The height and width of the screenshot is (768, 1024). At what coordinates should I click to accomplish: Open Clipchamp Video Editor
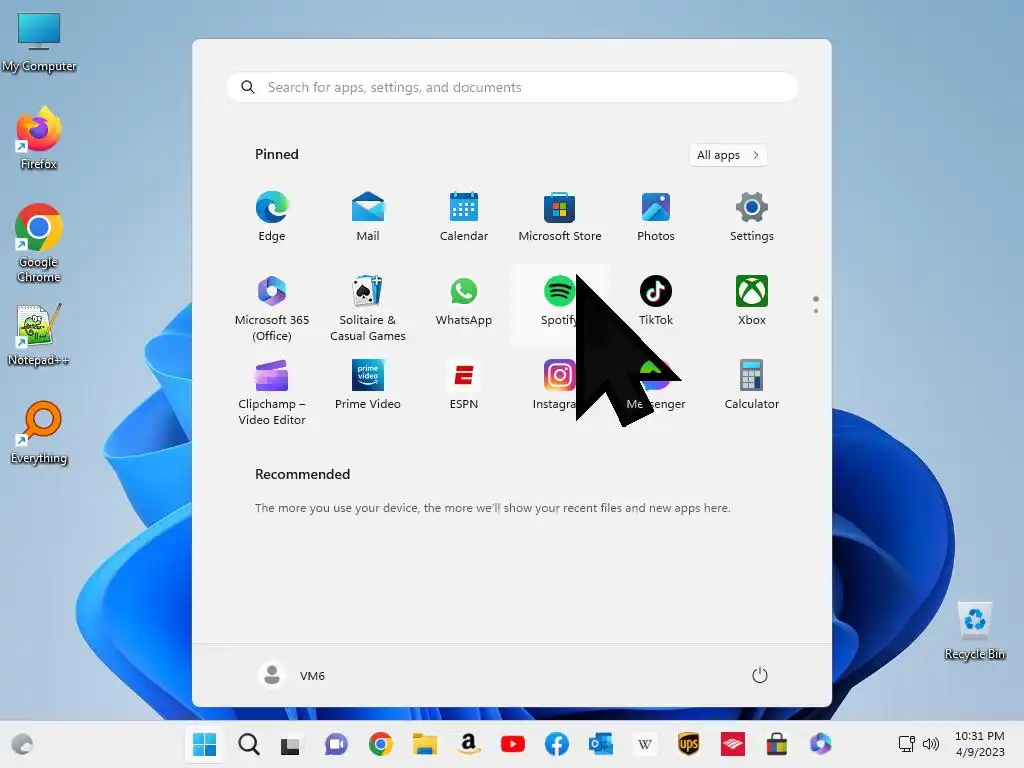pos(272,392)
